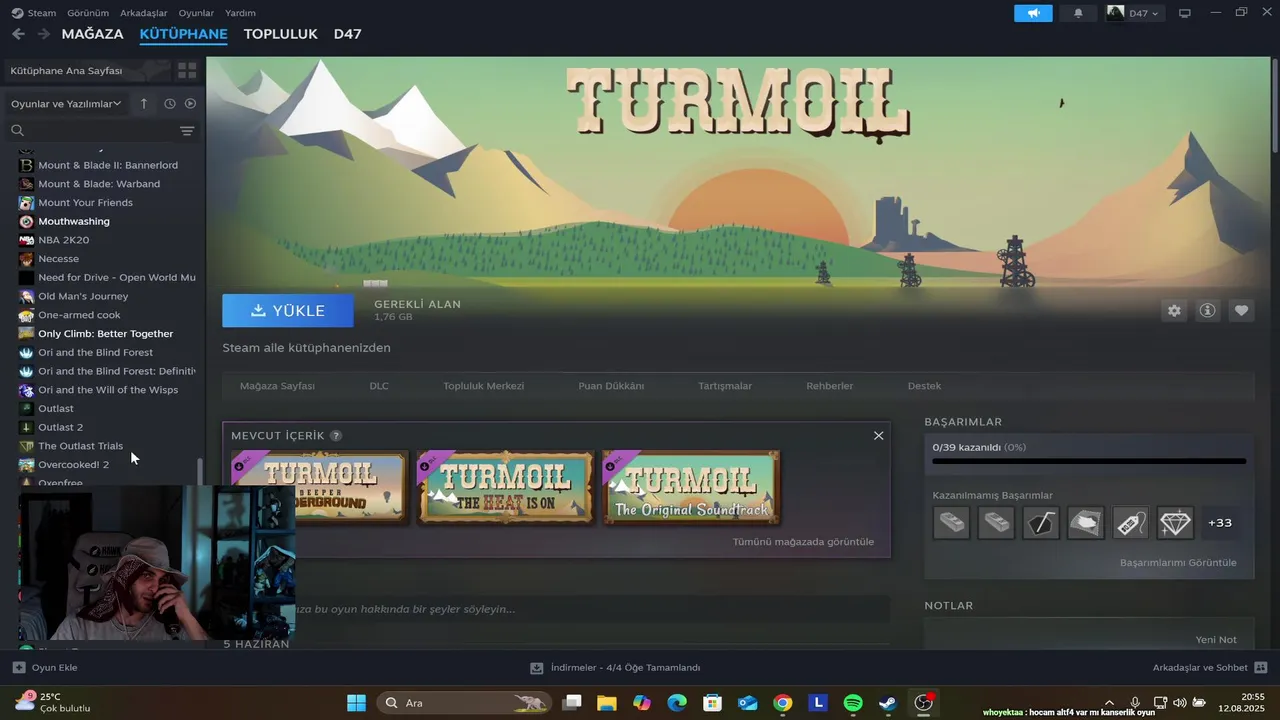The image size is (1280, 720).
Task: Open the Görünüm menu
Action: 88,13
